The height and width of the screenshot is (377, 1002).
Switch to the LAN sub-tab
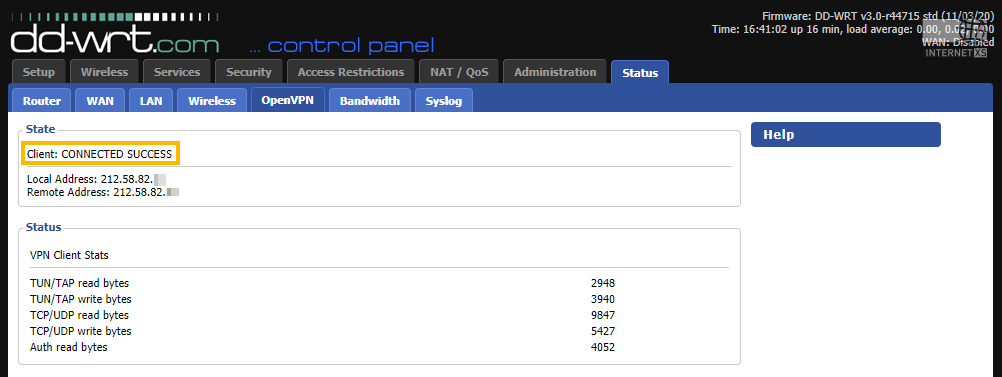point(151,100)
